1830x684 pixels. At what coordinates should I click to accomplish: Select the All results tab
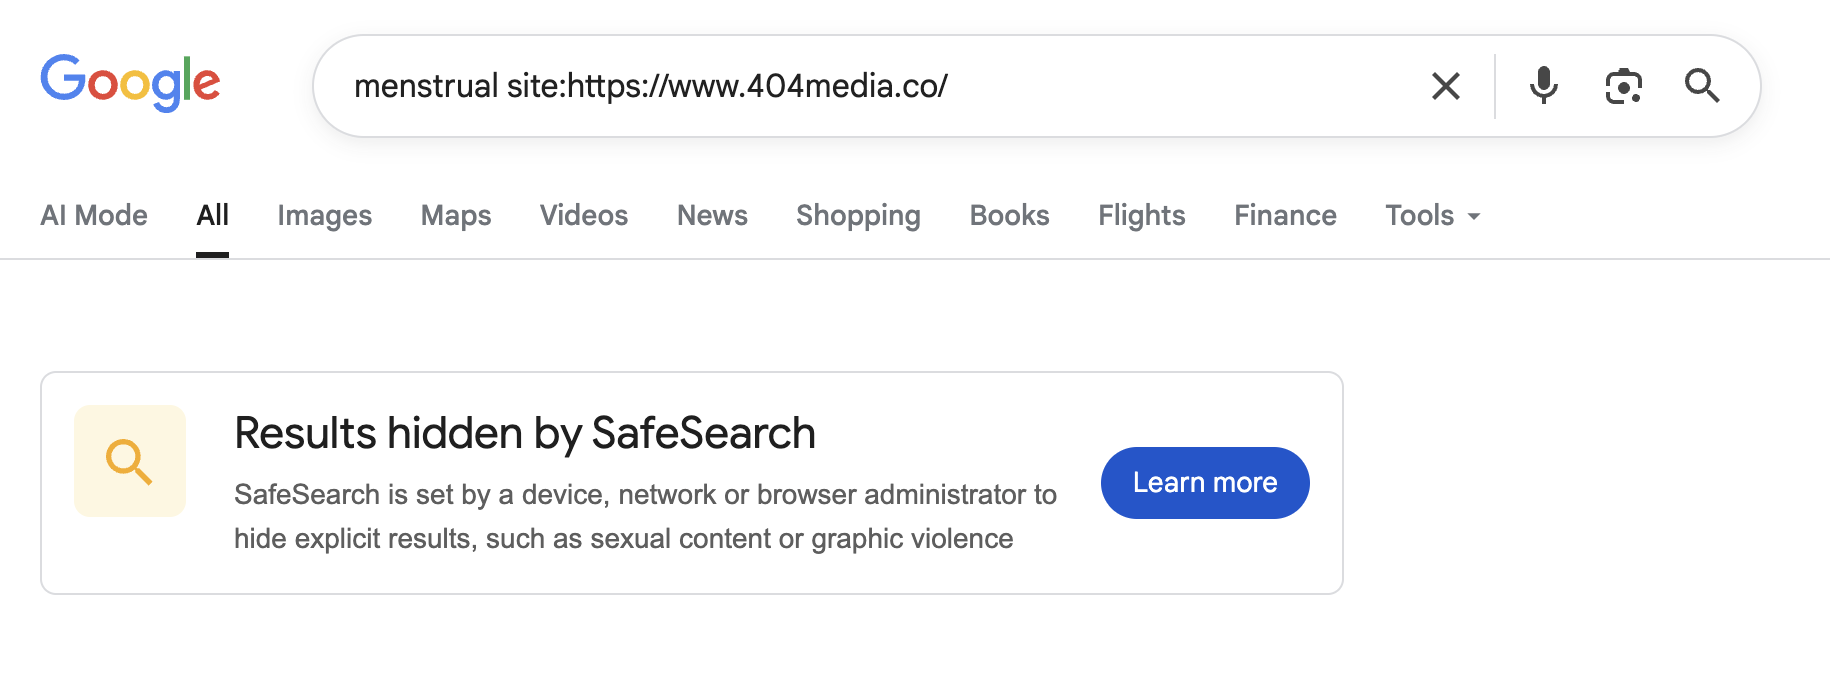pyautogui.click(x=212, y=215)
